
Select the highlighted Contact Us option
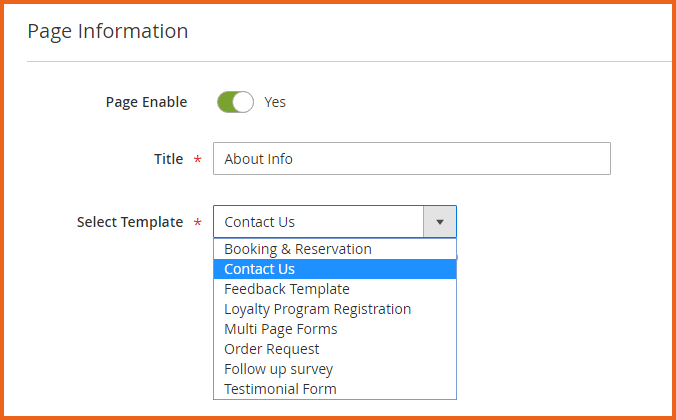(x=260, y=269)
